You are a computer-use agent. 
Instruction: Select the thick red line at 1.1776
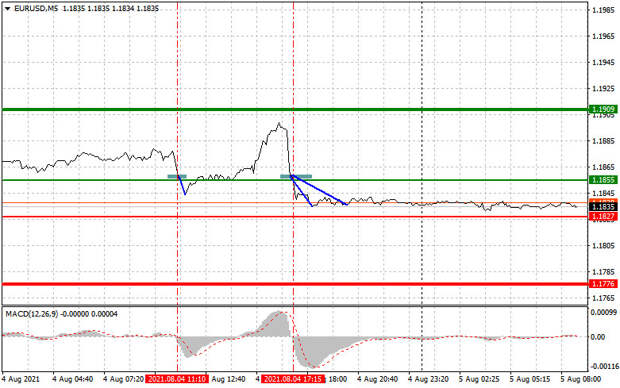coord(295,284)
